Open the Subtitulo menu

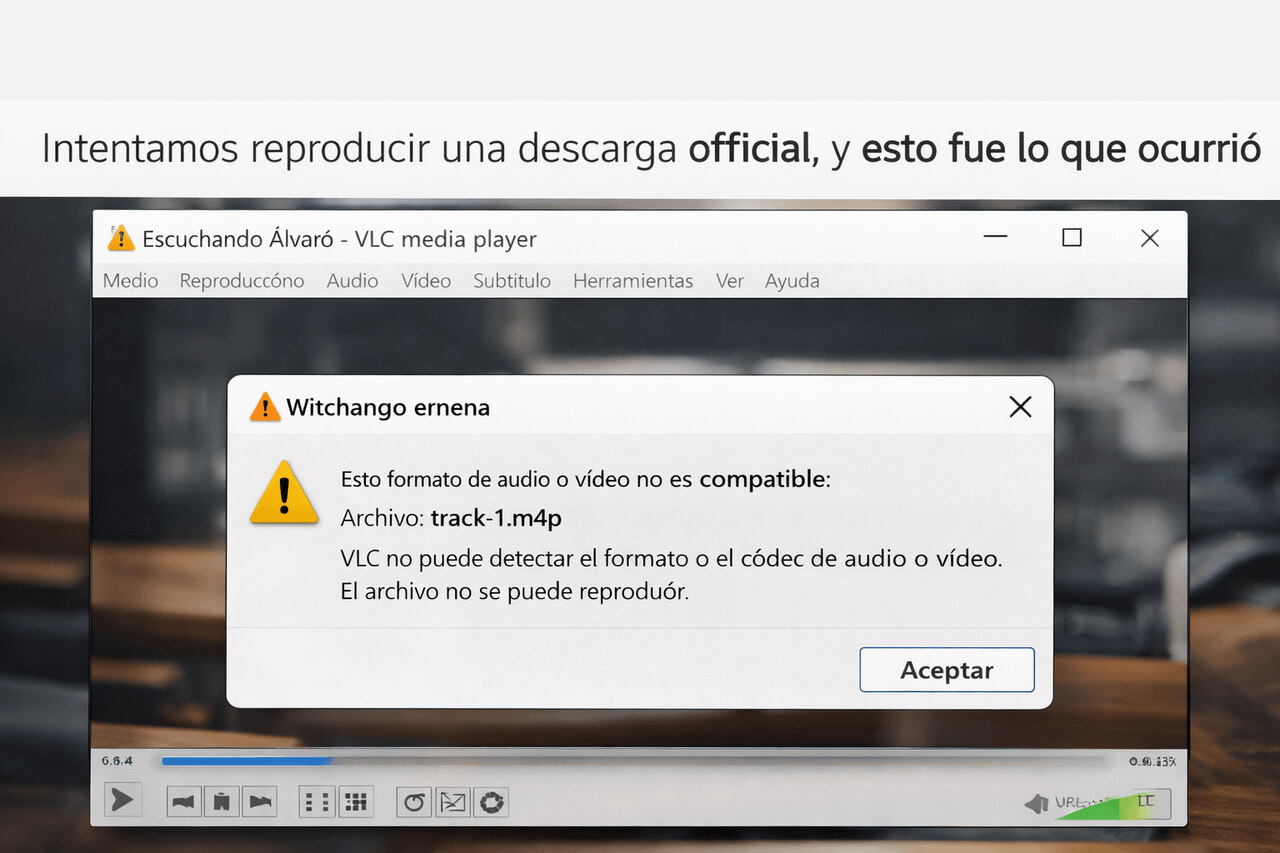pyautogui.click(x=511, y=281)
